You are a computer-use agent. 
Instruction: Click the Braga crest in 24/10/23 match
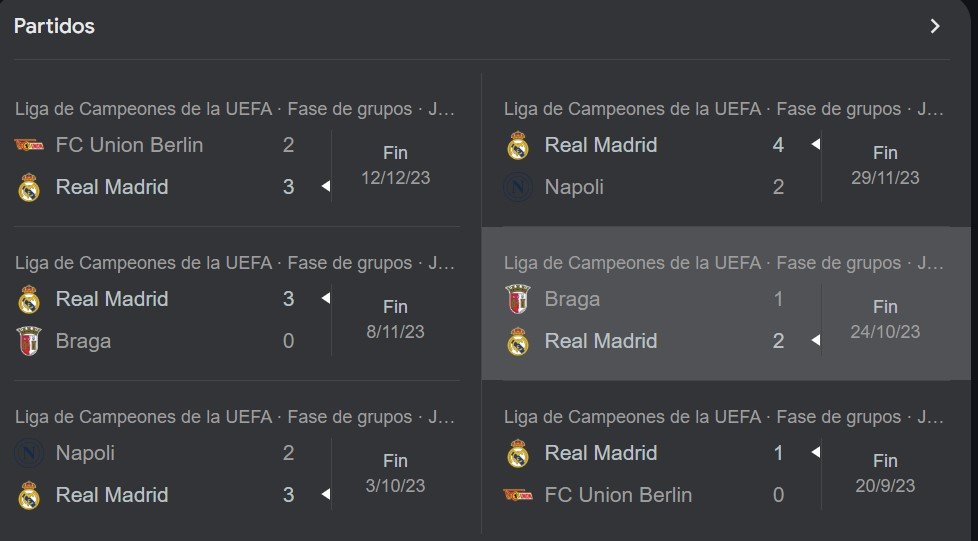517,299
